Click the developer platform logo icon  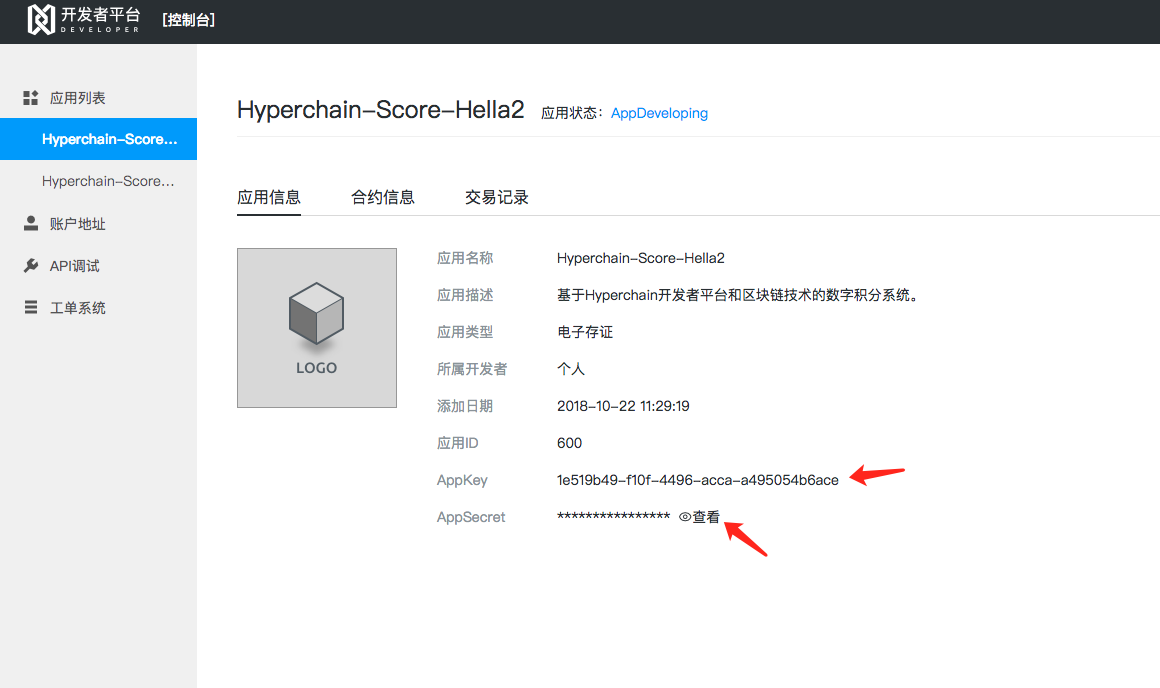coord(41,19)
